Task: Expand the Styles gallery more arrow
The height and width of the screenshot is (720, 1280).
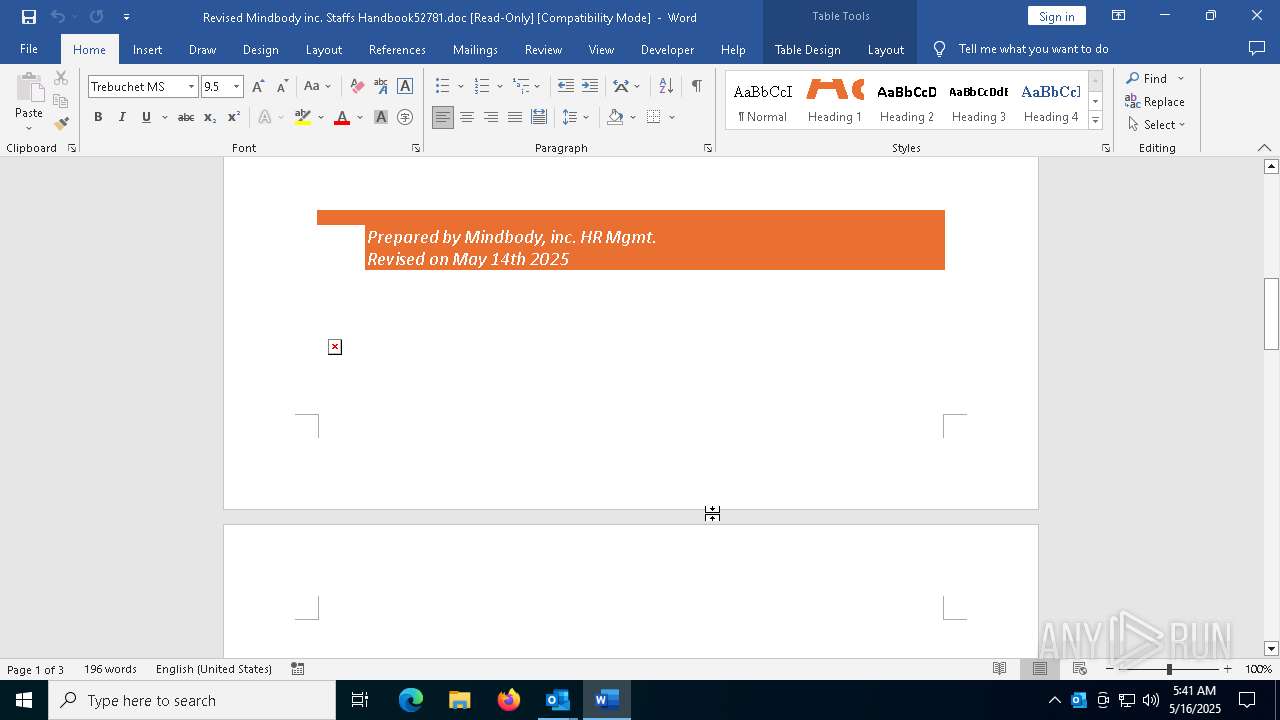Action: tap(1095, 121)
